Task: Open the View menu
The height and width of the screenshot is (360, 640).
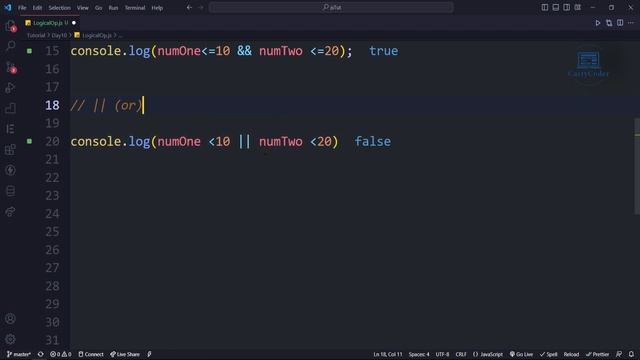Action: click(x=82, y=8)
